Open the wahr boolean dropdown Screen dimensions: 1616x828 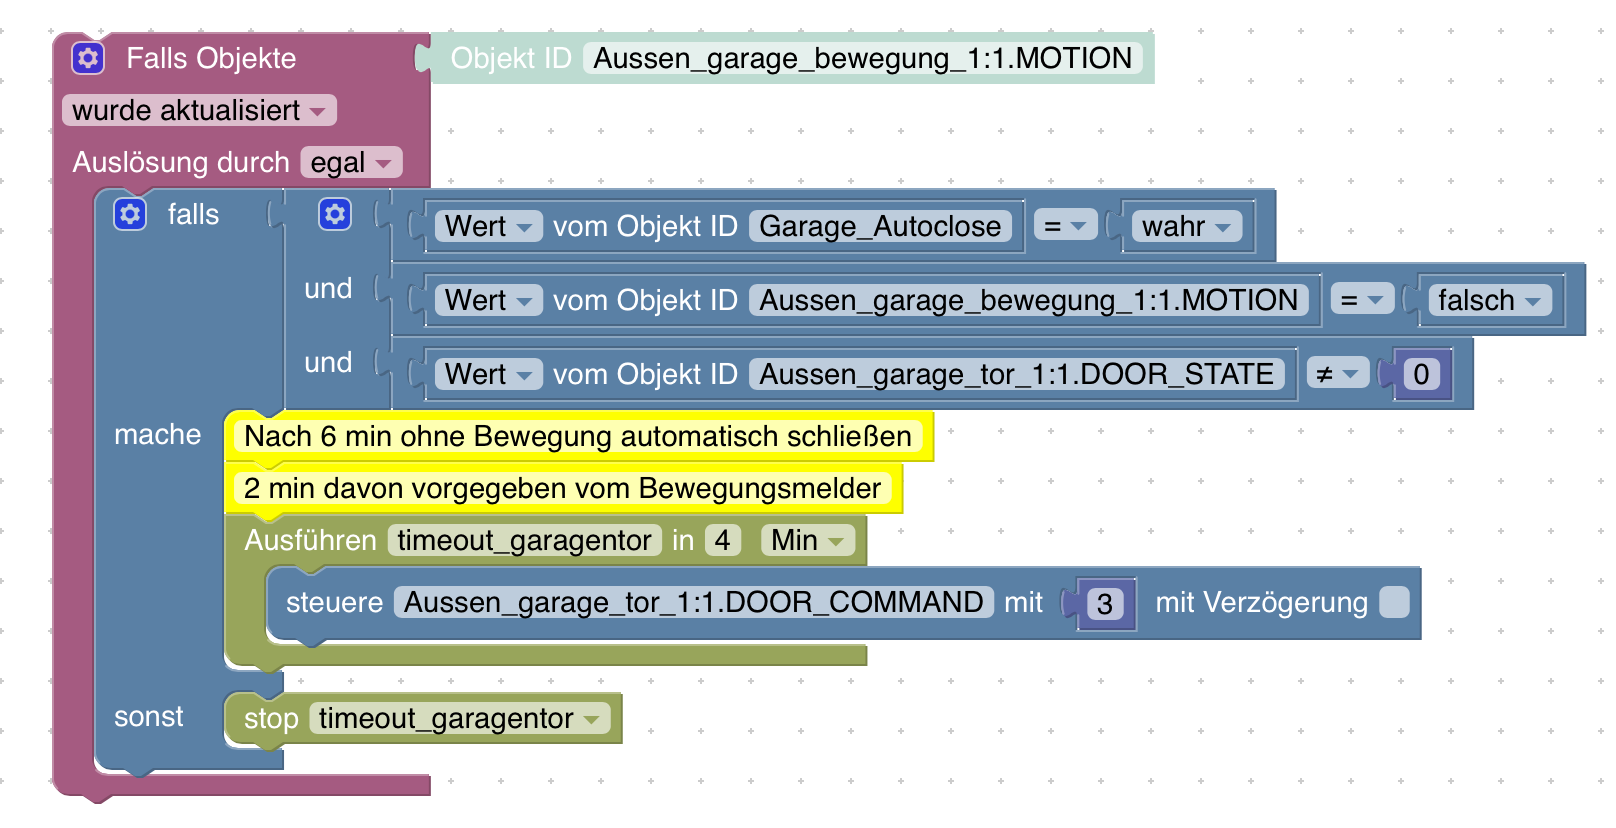click(1187, 226)
